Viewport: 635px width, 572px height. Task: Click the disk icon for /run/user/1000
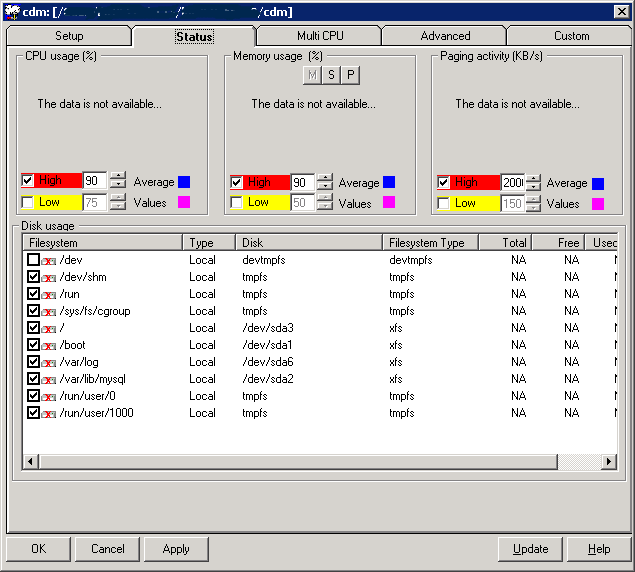48,413
